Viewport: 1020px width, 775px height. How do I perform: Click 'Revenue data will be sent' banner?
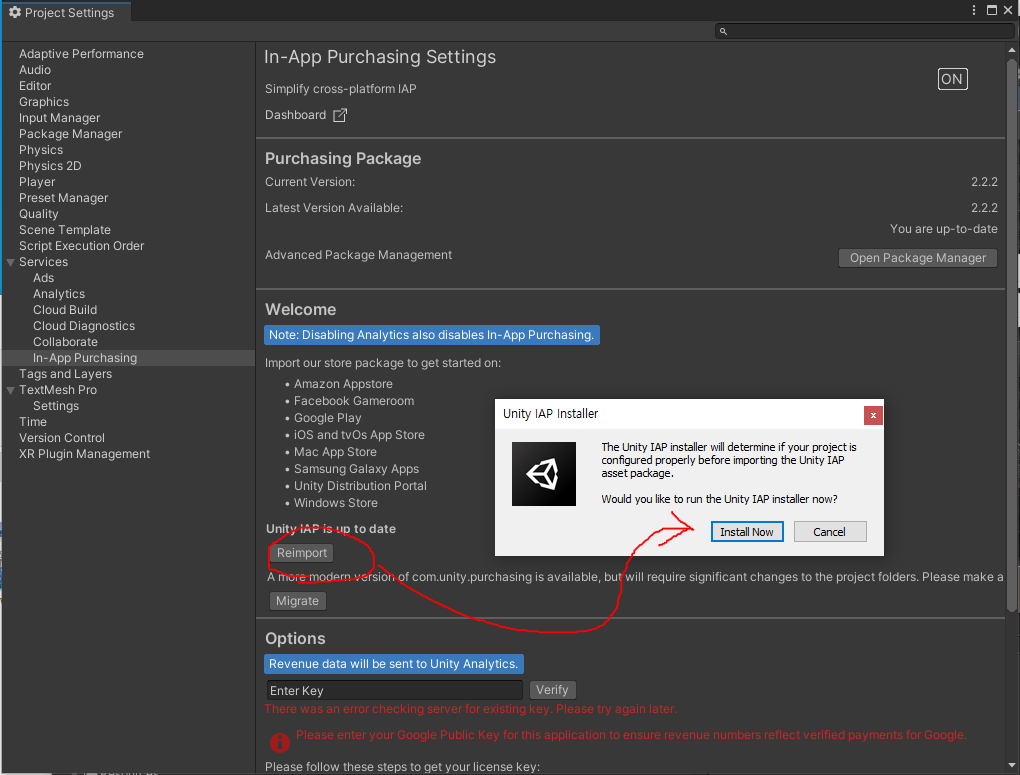click(394, 664)
